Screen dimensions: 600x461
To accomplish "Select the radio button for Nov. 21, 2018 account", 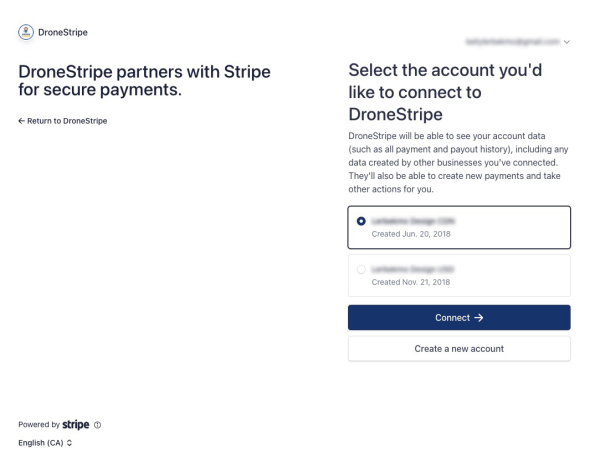I will [x=360, y=268].
